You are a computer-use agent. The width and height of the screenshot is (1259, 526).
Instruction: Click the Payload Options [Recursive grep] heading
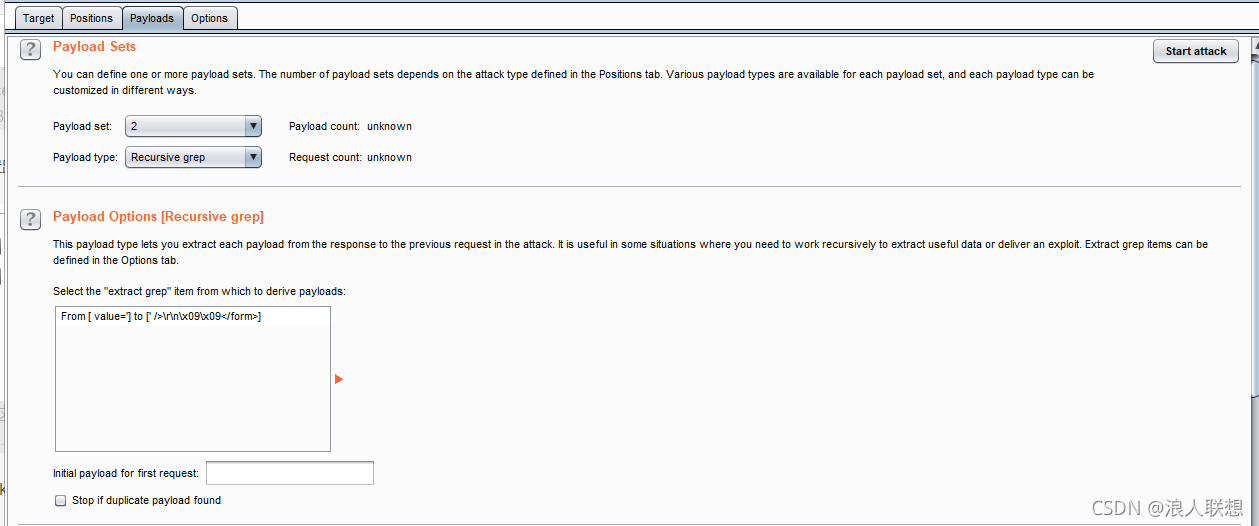pyautogui.click(x=158, y=217)
